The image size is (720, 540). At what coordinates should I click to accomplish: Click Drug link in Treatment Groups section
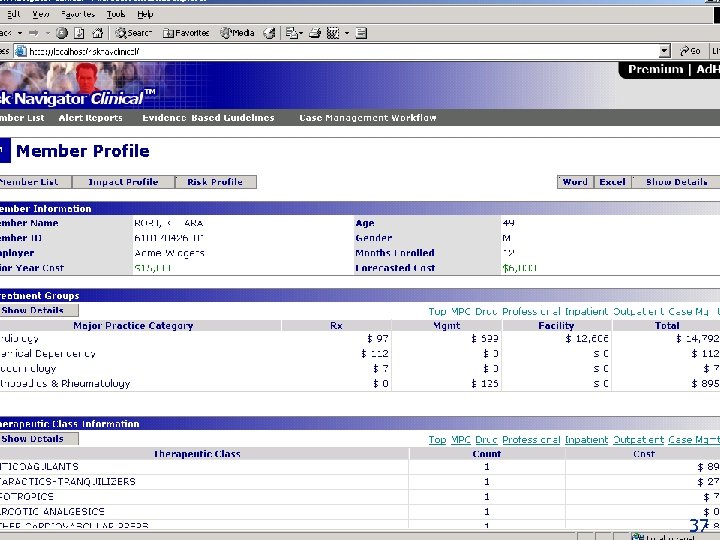(486, 312)
